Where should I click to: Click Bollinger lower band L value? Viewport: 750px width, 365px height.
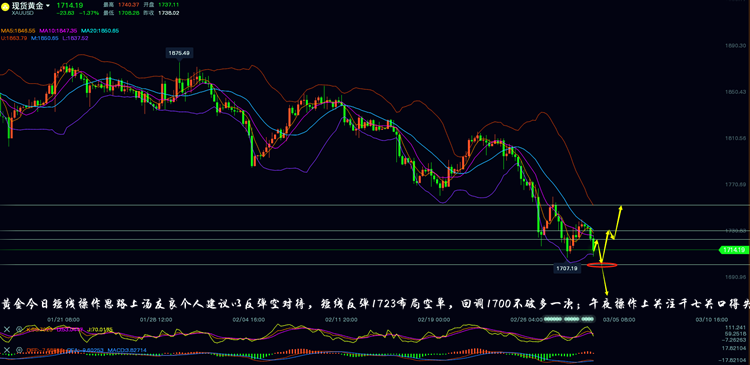tap(75, 38)
